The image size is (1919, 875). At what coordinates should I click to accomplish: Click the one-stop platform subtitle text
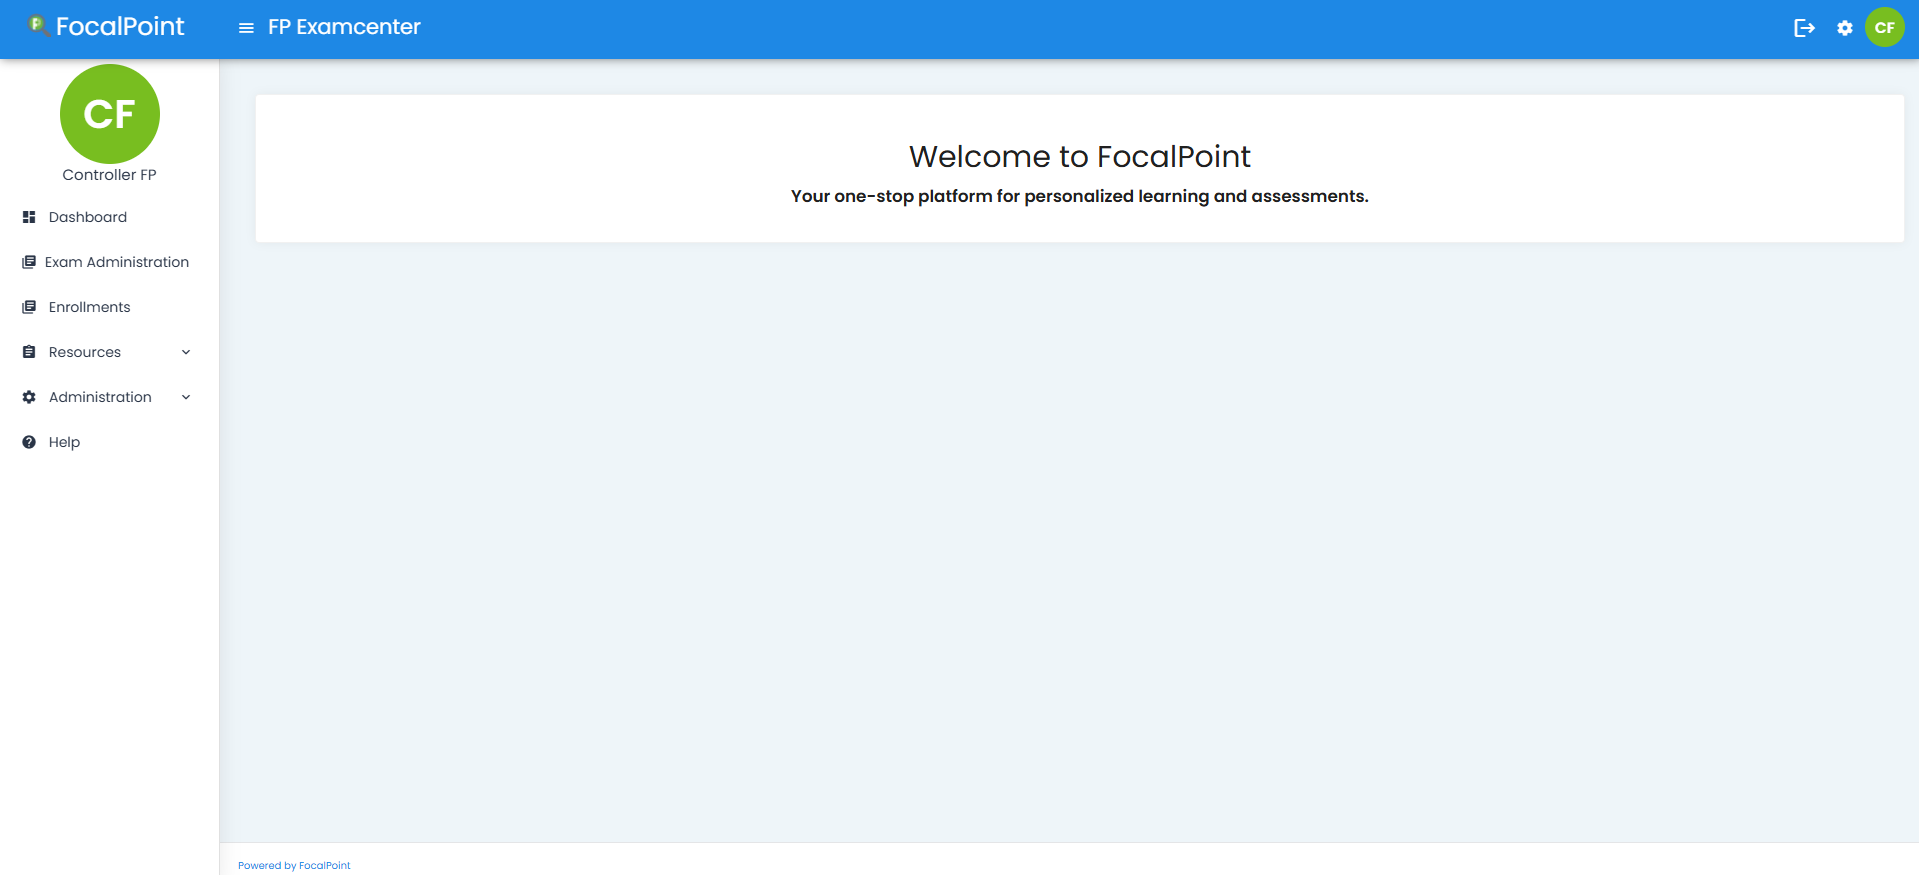[x=1080, y=196]
